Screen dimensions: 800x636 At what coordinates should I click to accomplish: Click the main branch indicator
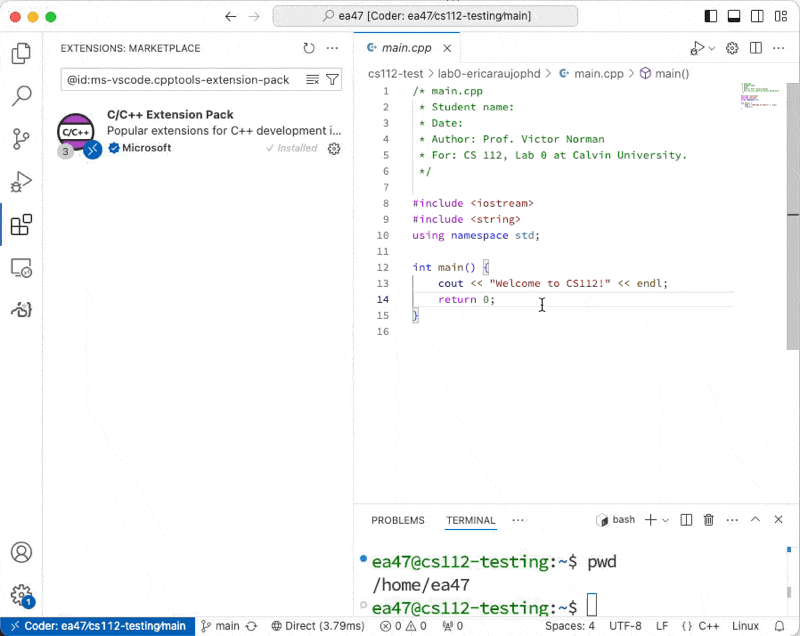pos(219,626)
